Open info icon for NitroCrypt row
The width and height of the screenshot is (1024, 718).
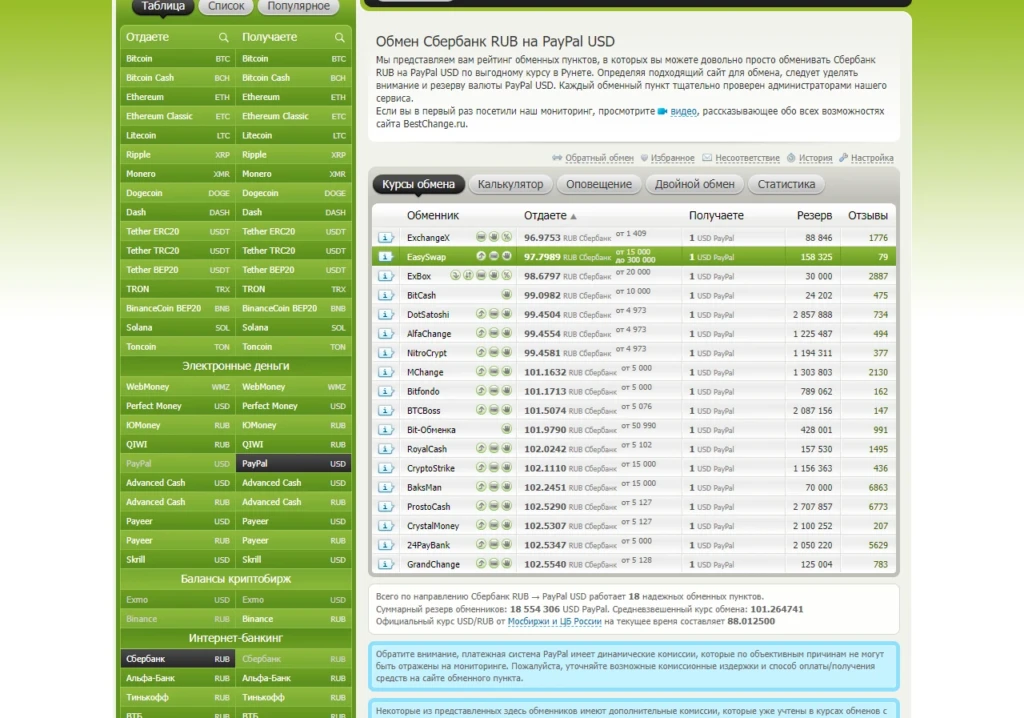coord(385,353)
